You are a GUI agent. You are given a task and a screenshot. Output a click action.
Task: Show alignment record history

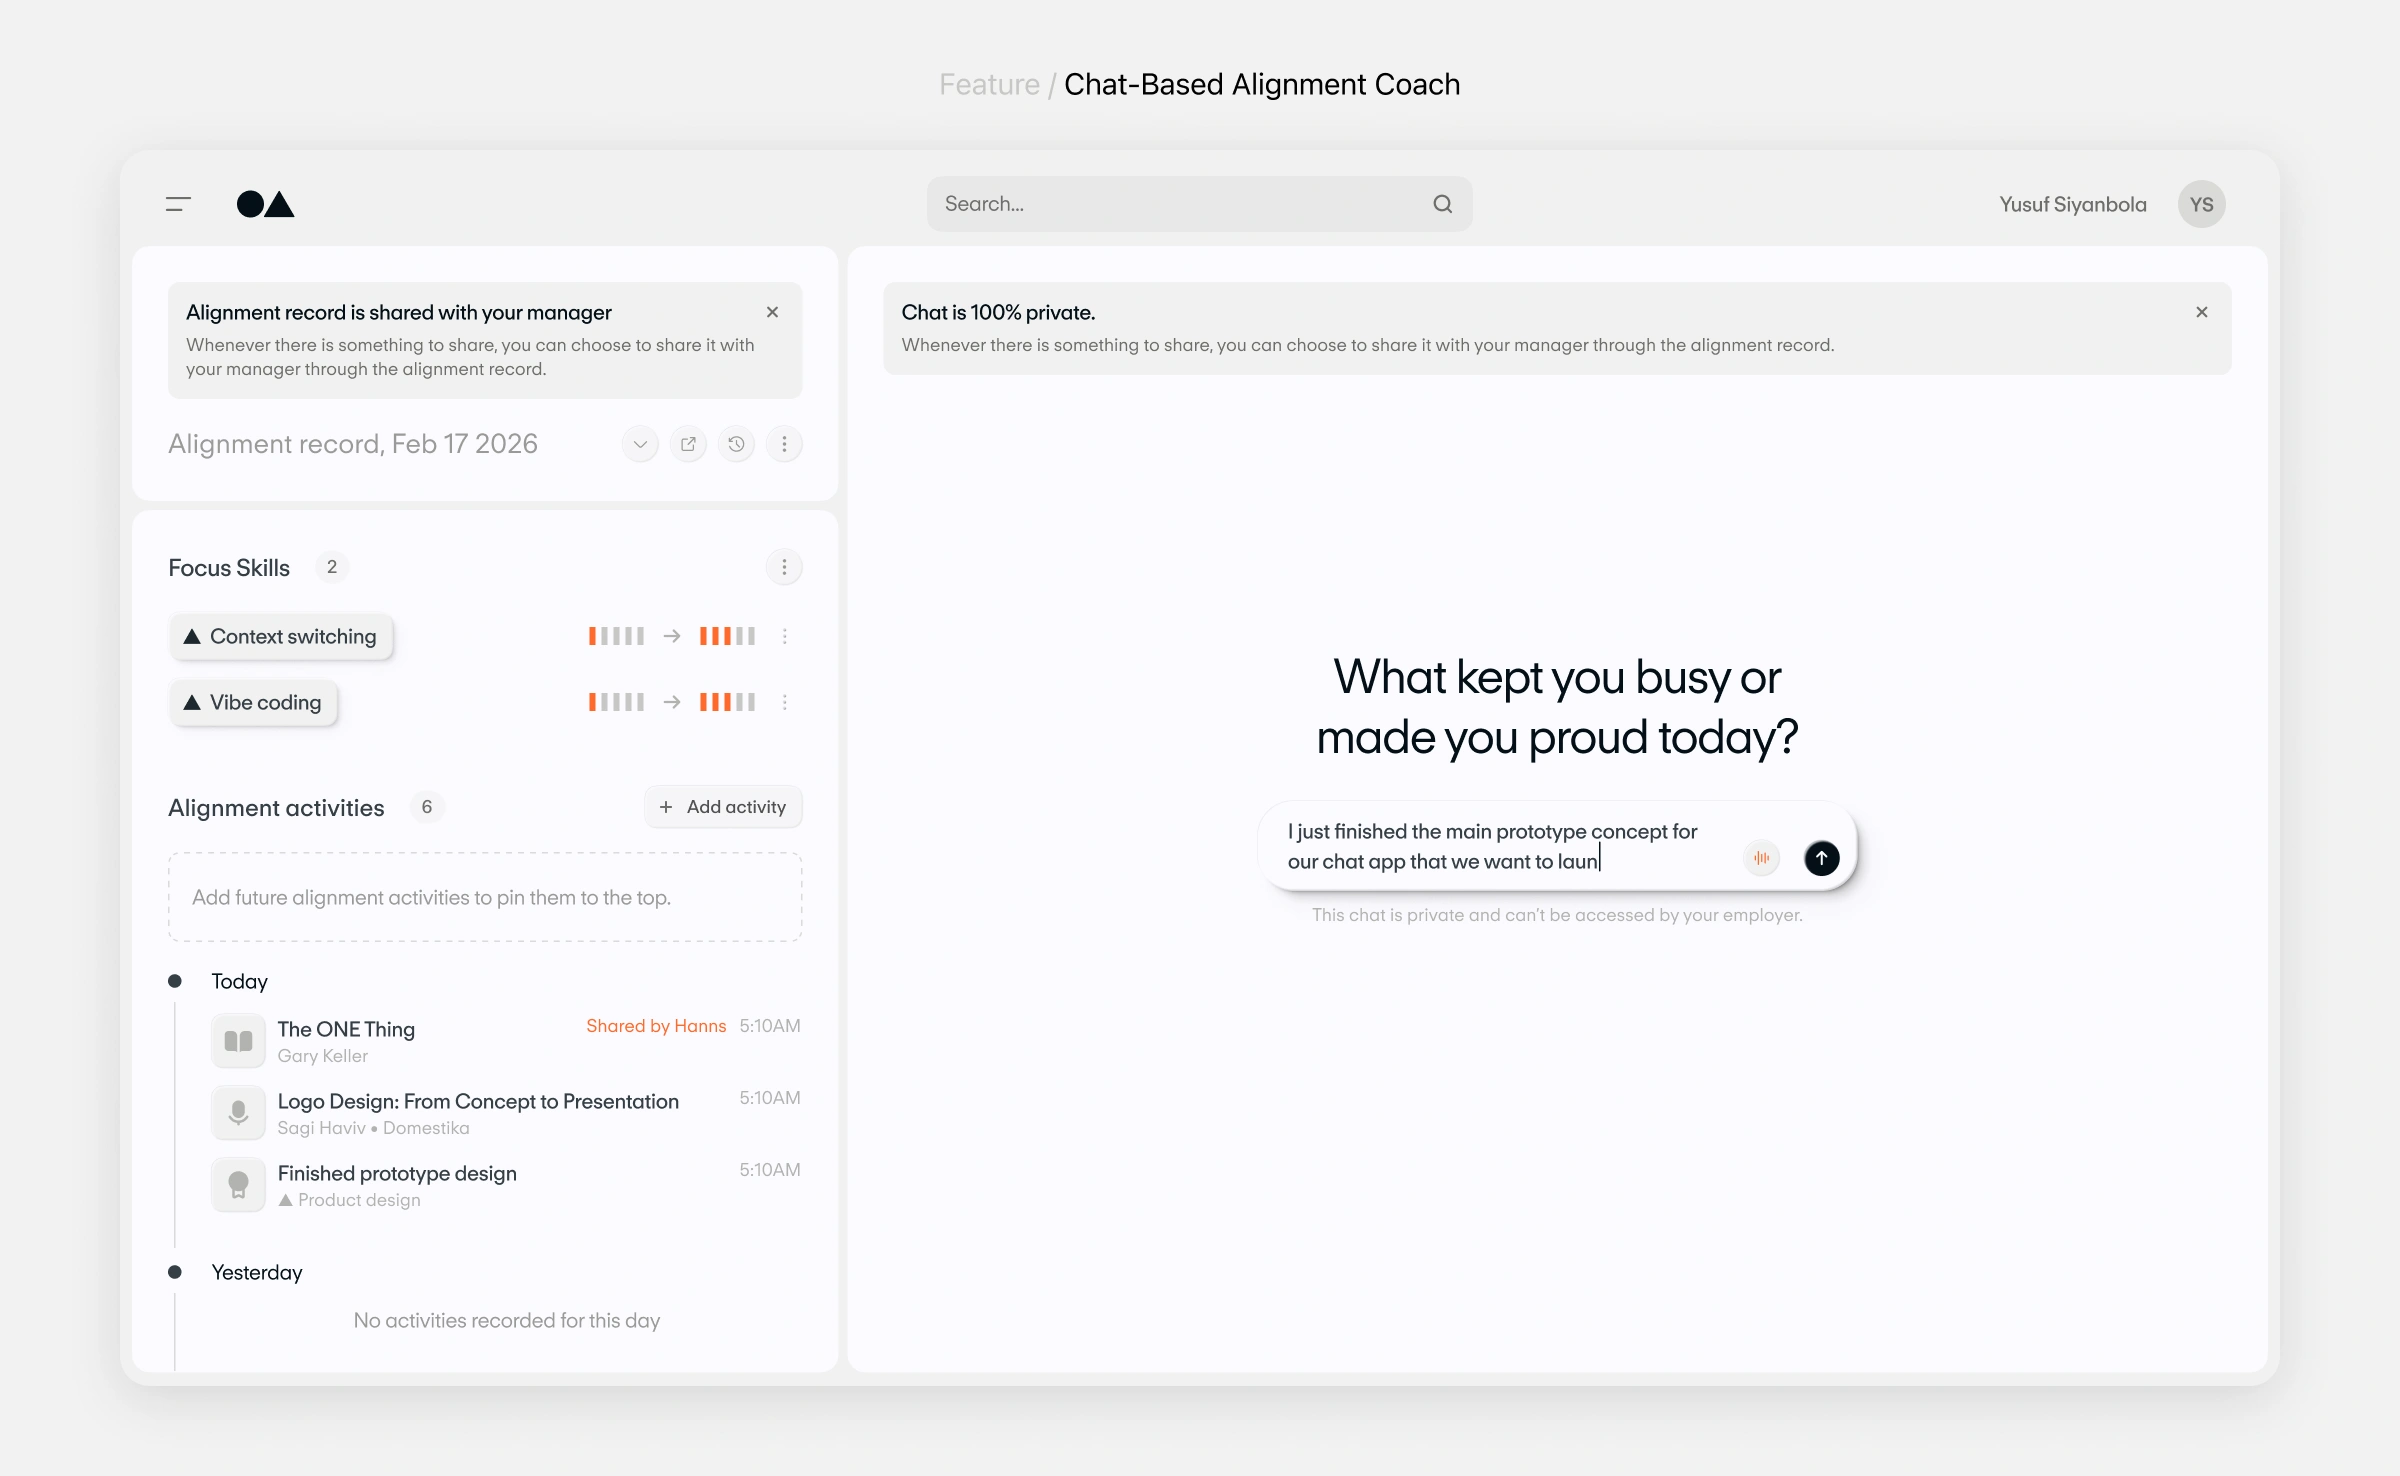[736, 444]
